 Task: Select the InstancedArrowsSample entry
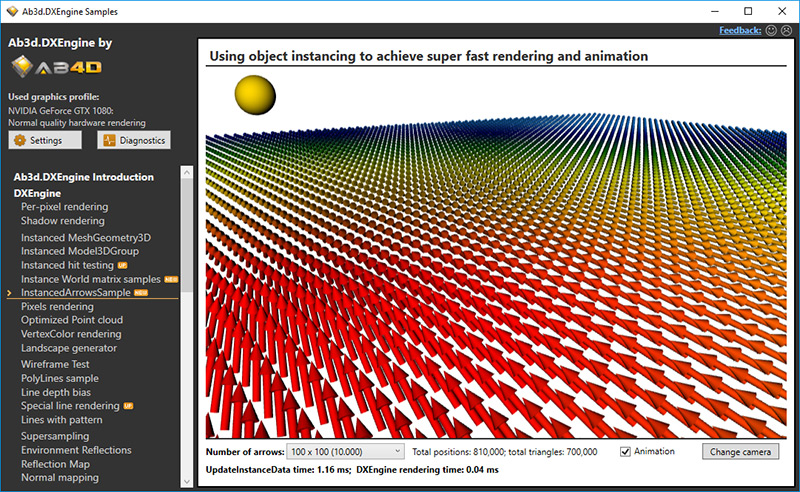[x=76, y=292]
